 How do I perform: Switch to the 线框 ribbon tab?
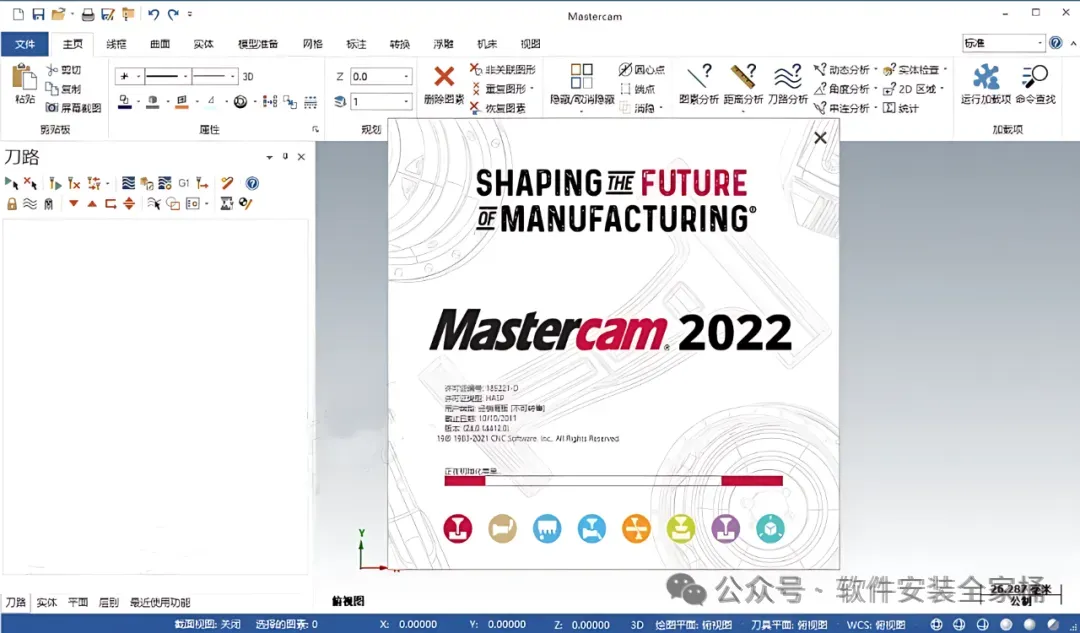coord(116,44)
